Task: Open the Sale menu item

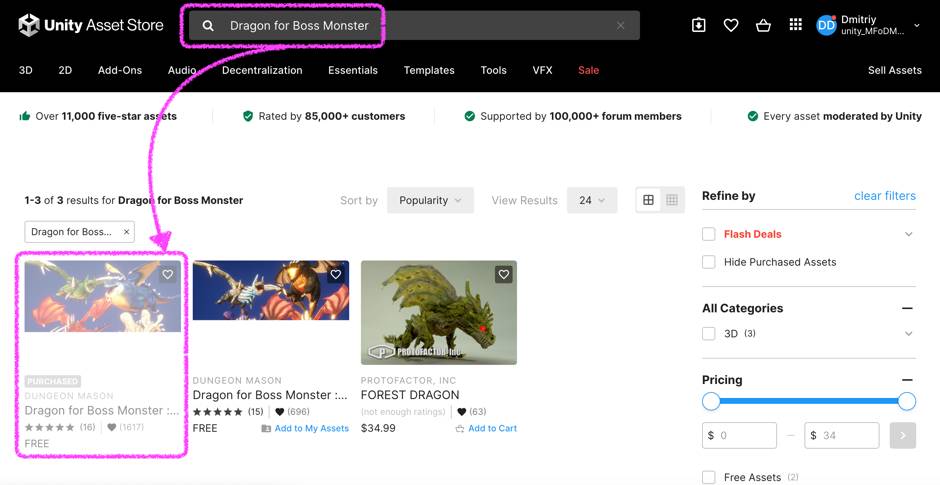Action: (589, 70)
